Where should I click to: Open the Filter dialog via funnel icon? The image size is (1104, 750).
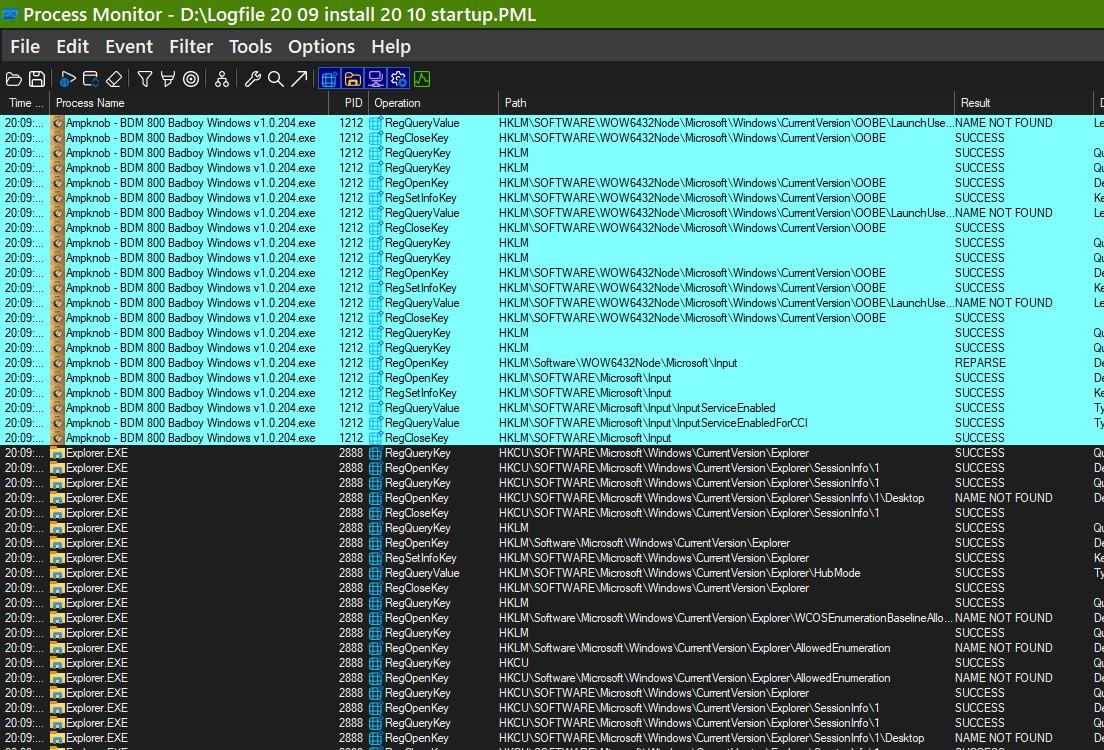[x=144, y=79]
